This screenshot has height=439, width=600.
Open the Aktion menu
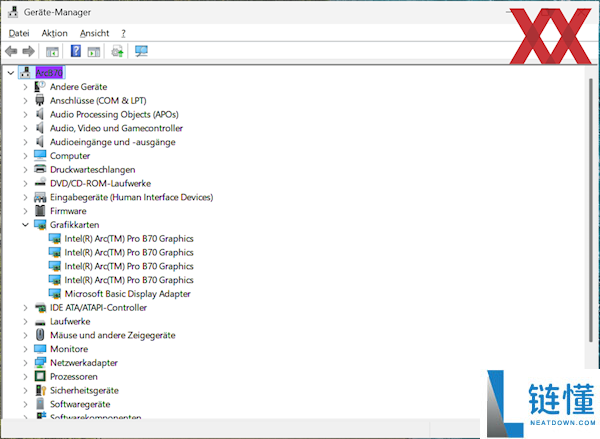pos(55,33)
